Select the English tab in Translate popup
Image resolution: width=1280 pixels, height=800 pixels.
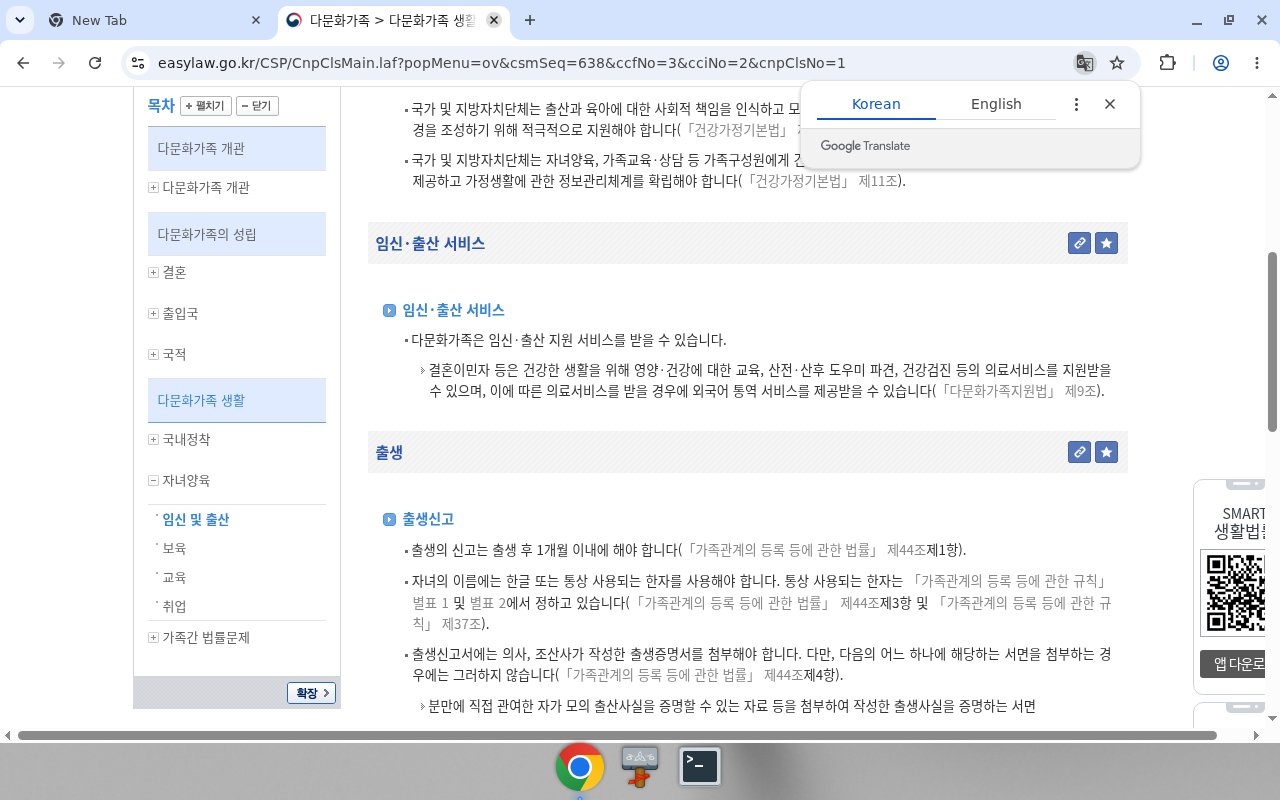coord(996,104)
